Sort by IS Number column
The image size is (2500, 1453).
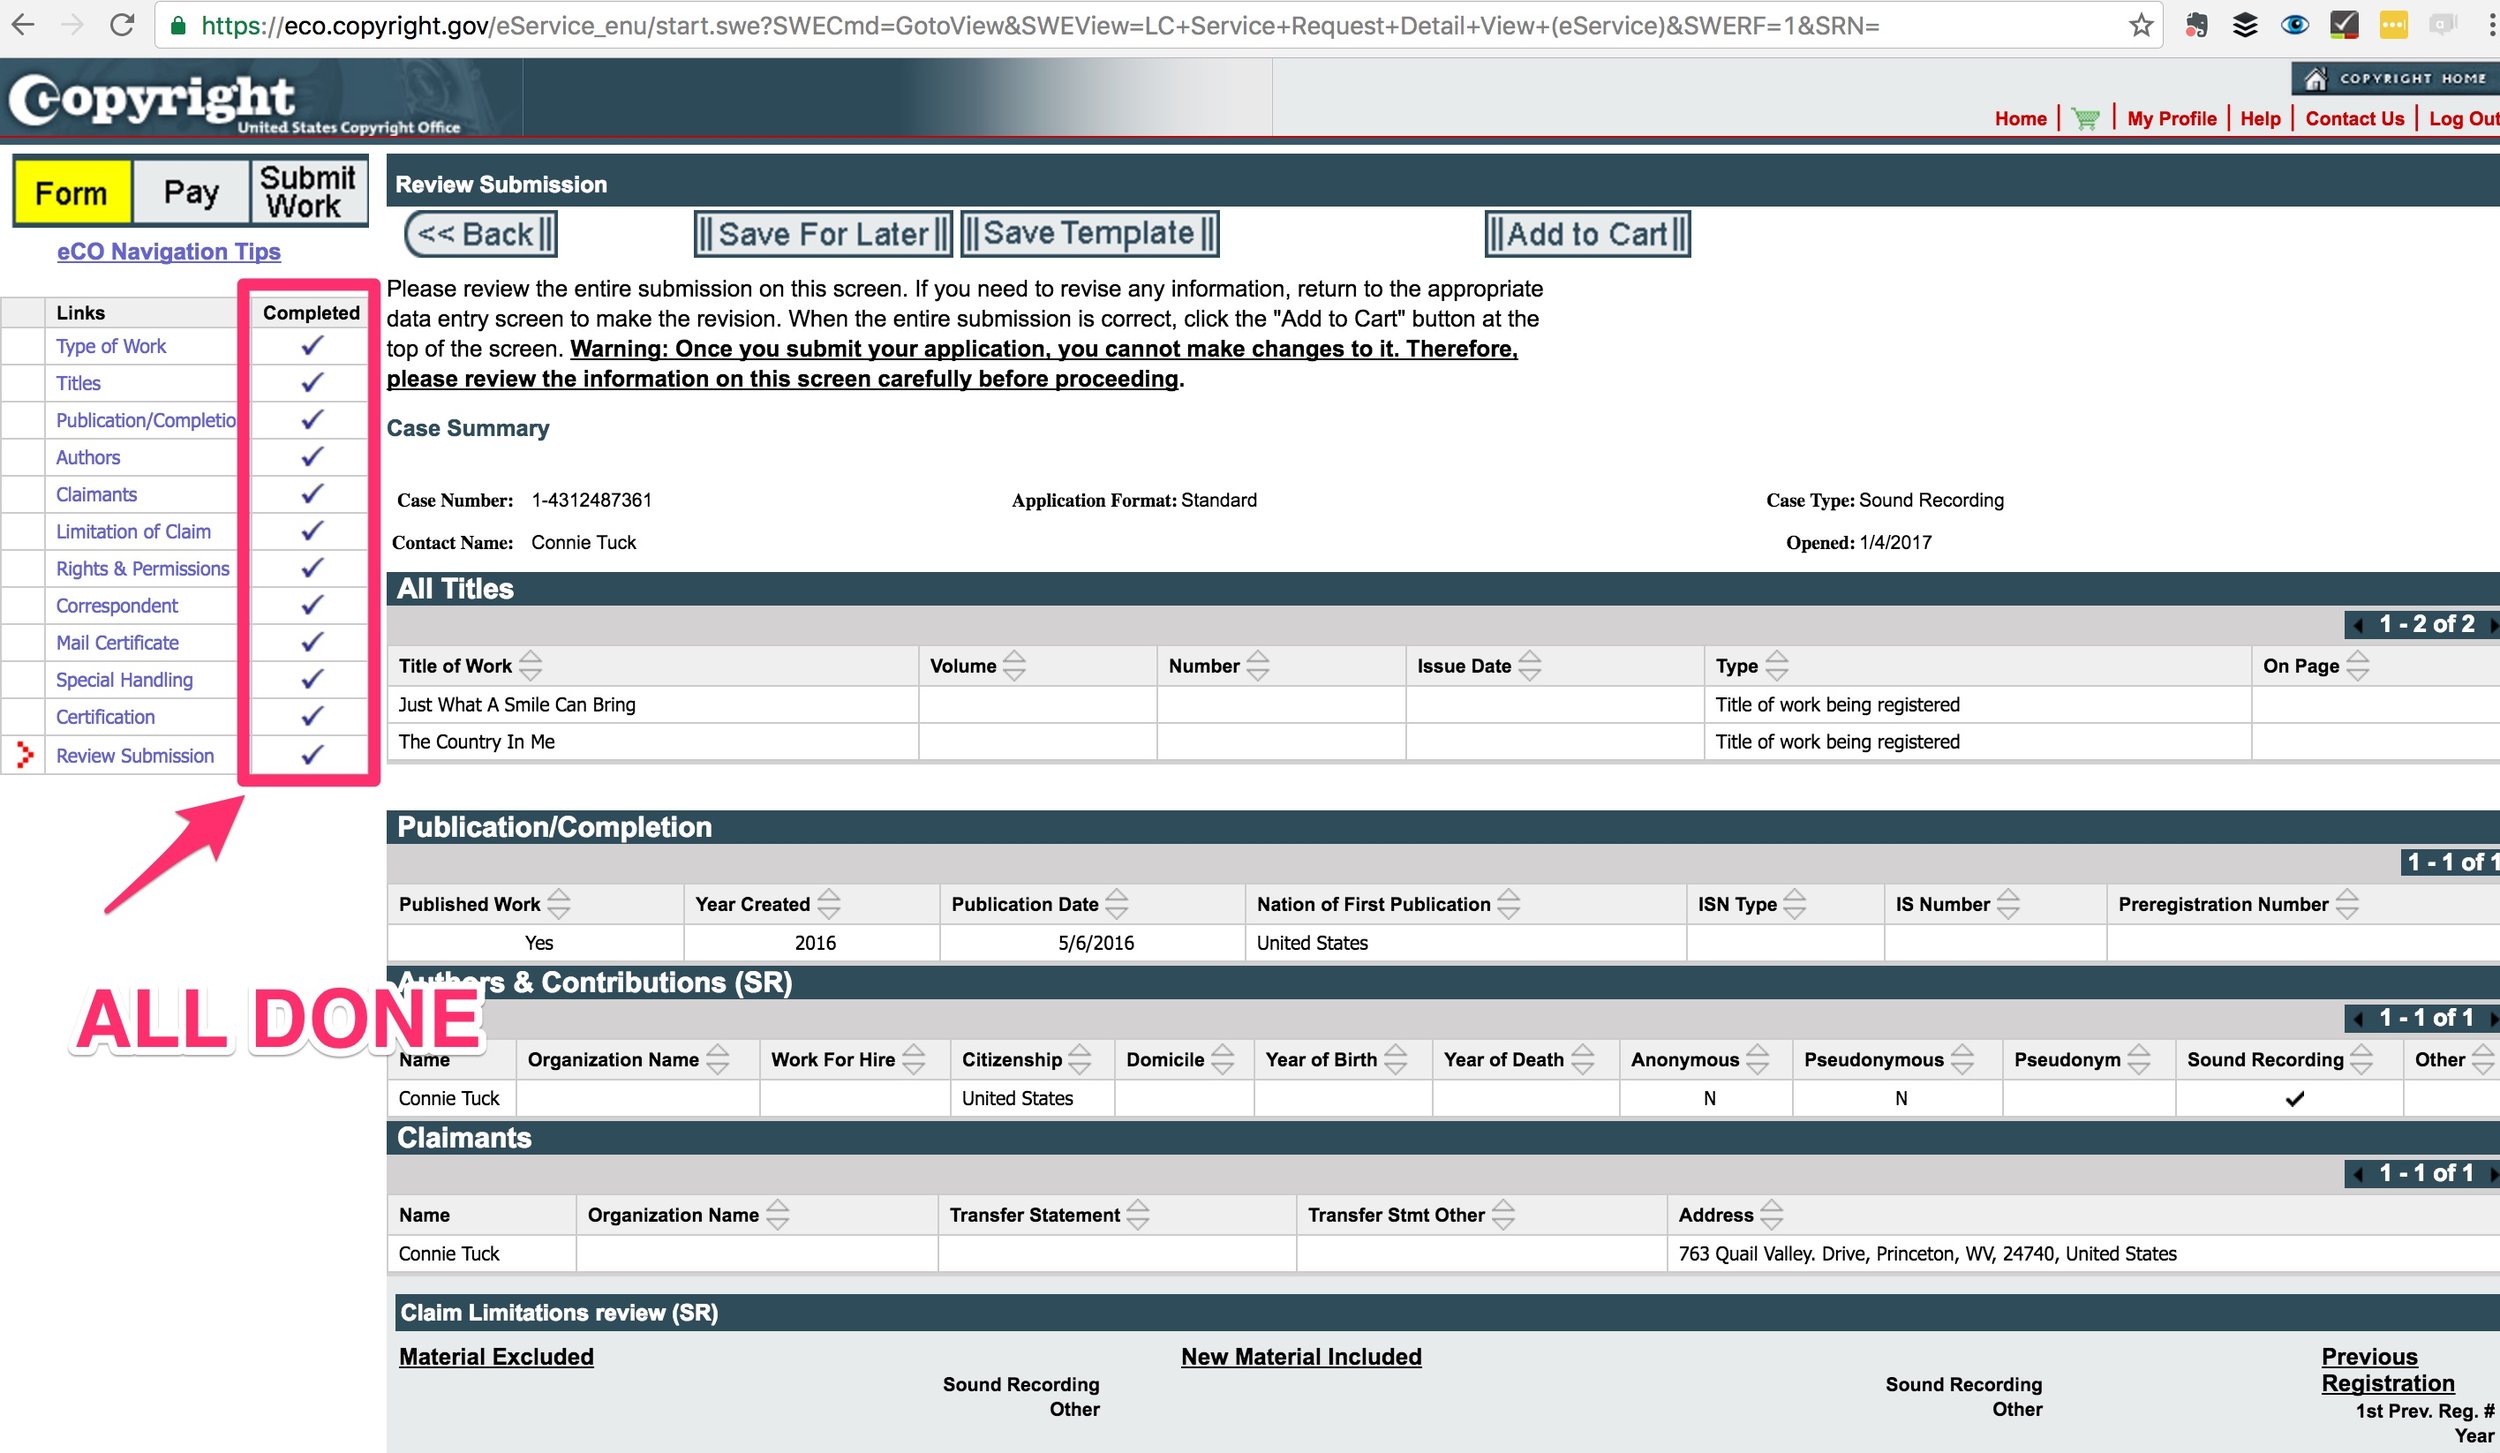tap(2008, 903)
